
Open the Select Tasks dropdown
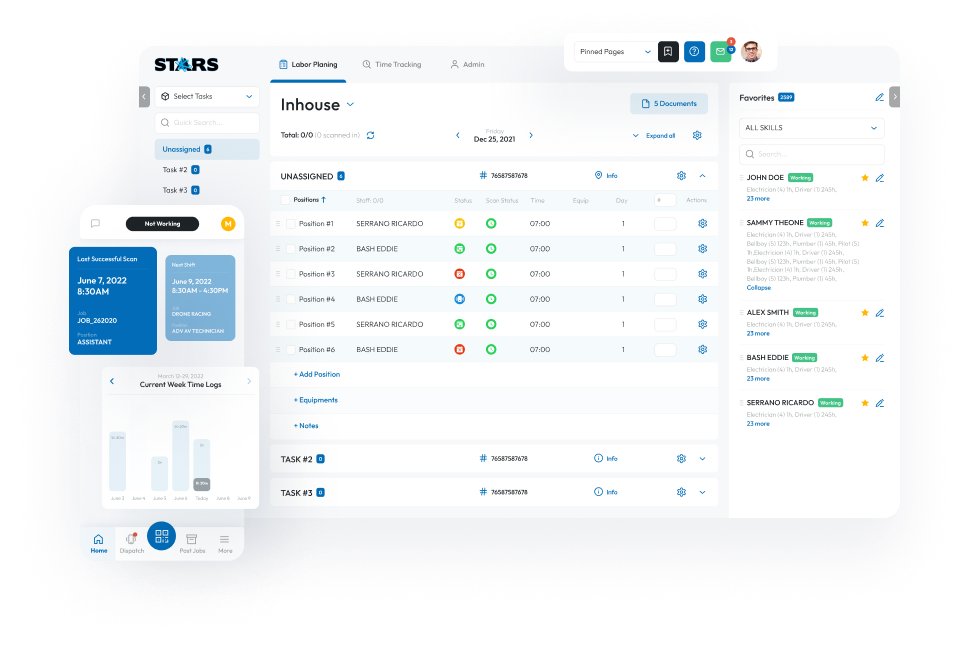207,97
